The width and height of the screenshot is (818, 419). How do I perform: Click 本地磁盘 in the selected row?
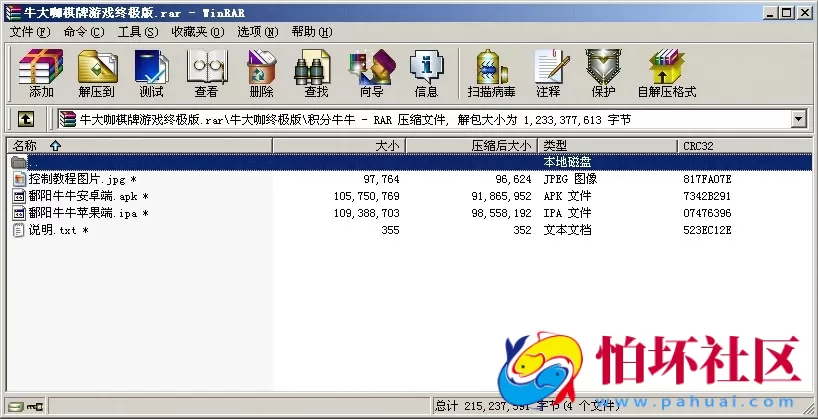tap(567, 162)
